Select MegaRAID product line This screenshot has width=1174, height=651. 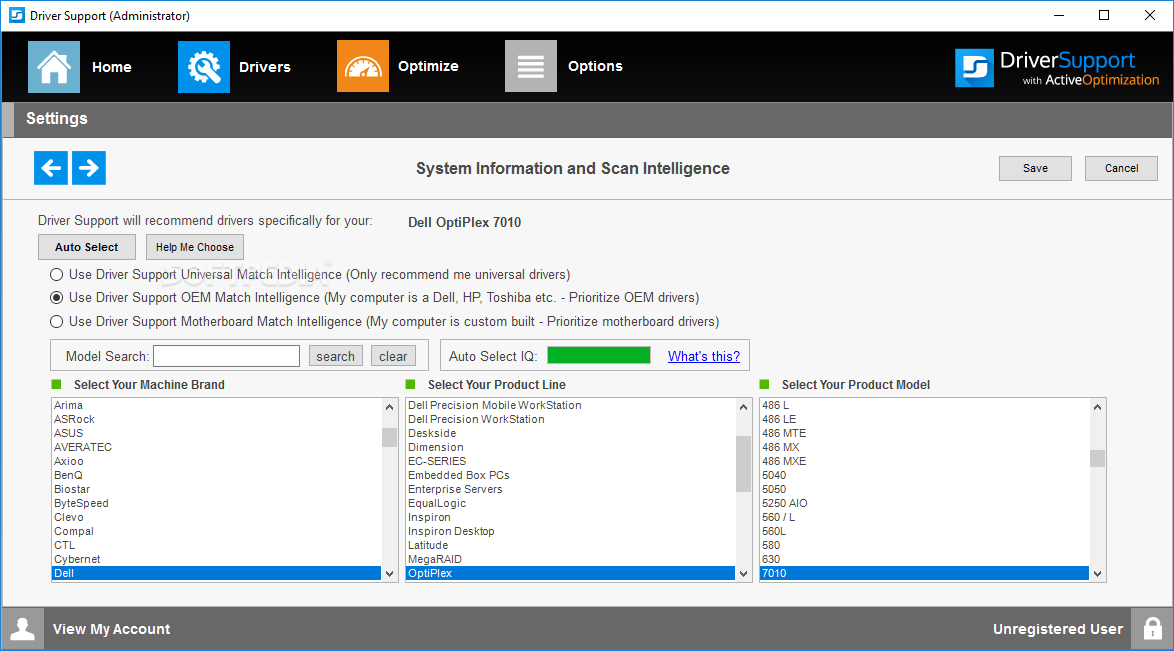pos(571,559)
